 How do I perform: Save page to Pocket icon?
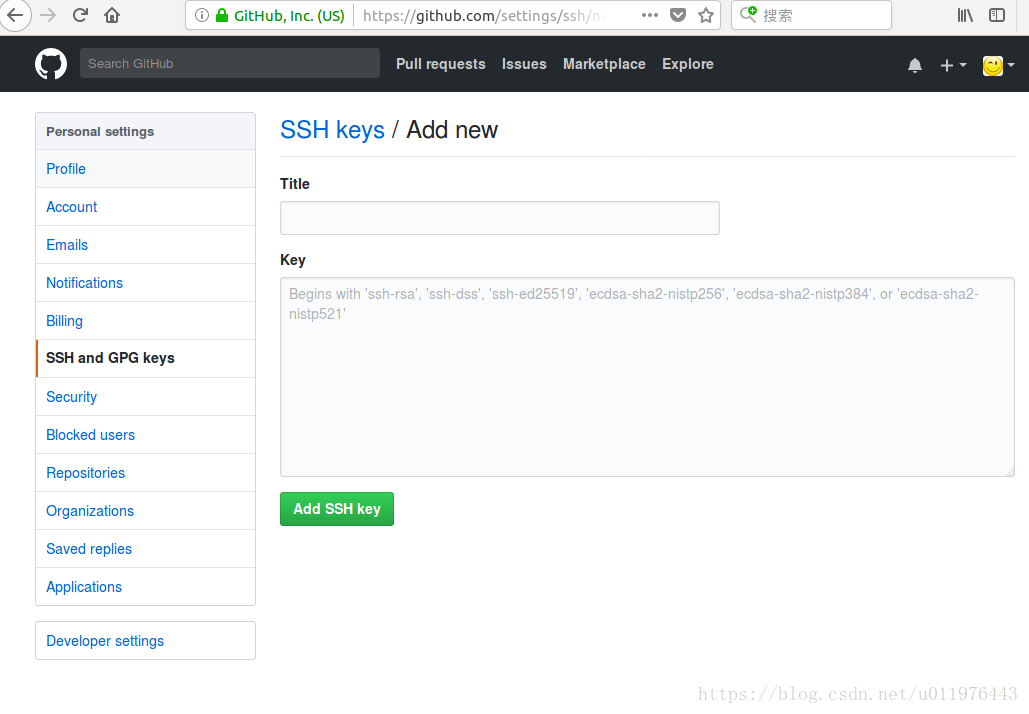click(x=678, y=15)
